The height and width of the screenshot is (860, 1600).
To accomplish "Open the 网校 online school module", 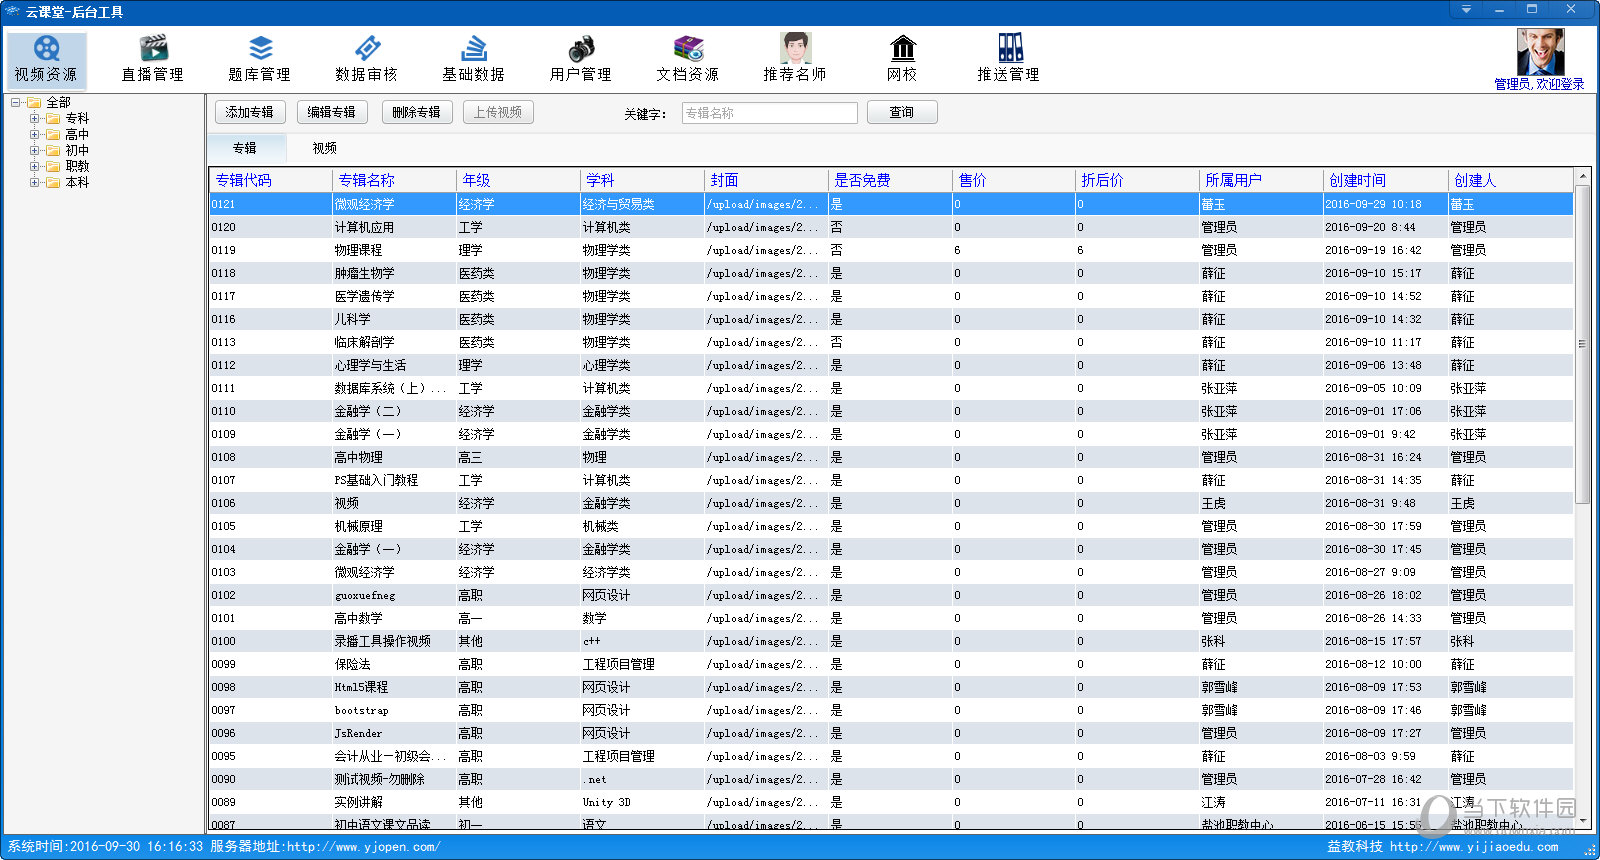I will (x=902, y=59).
